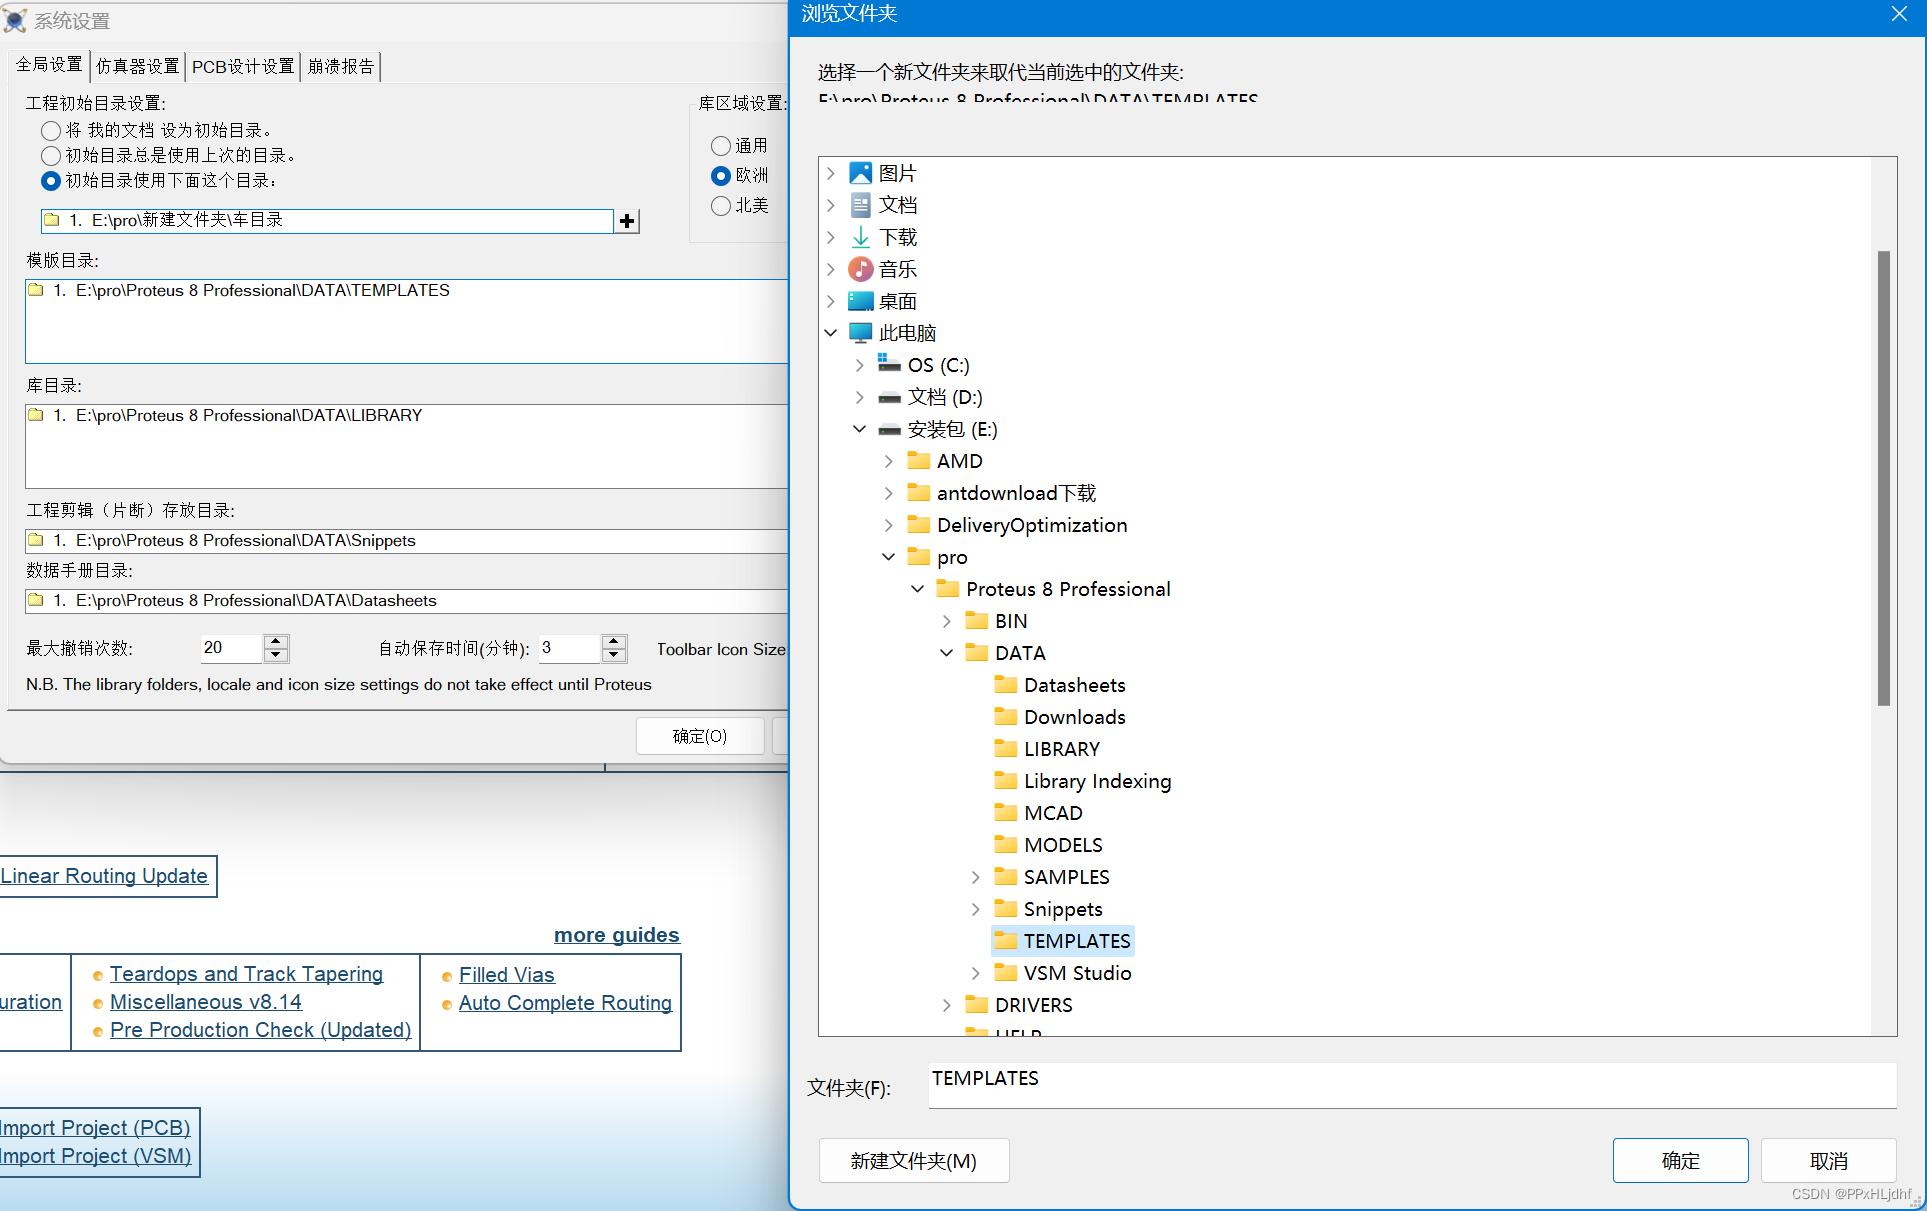This screenshot has width=1927, height=1211.
Task: Click the plus icon beside initial directory path
Action: (x=627, y=221)
